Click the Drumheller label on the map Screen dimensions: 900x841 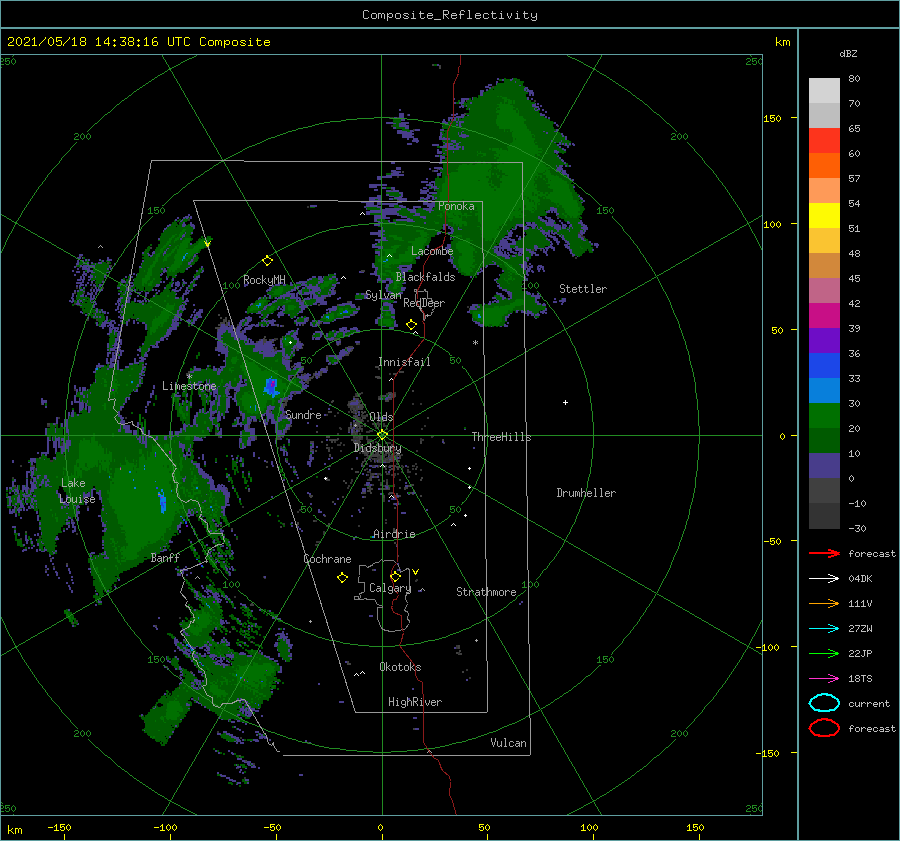pos(586,493)
